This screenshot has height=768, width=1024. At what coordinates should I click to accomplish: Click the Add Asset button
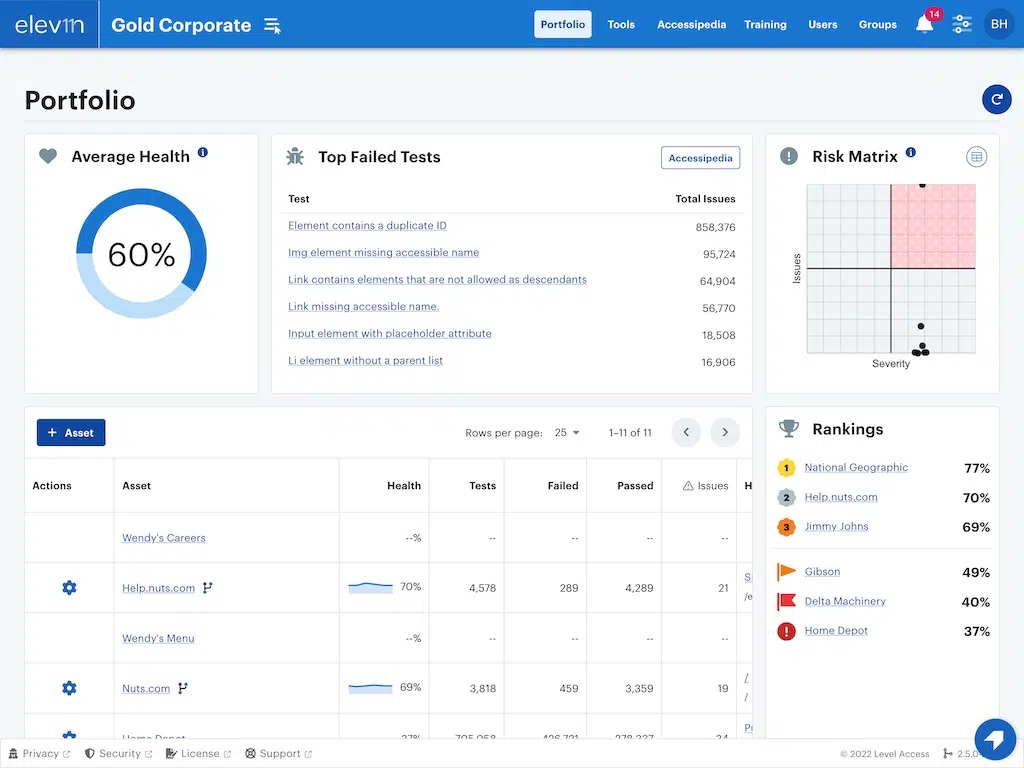71,432
